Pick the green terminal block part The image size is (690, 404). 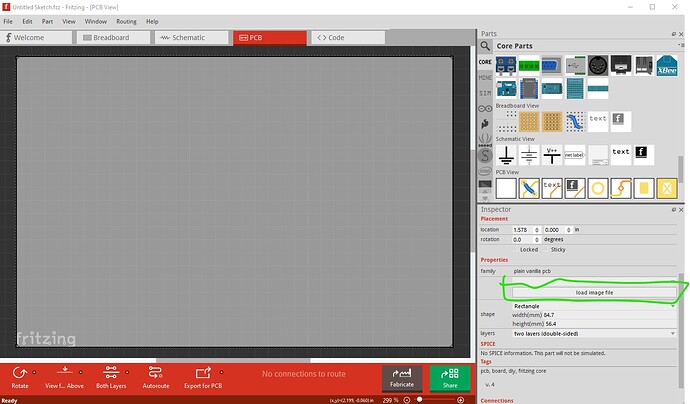(529, 66)
